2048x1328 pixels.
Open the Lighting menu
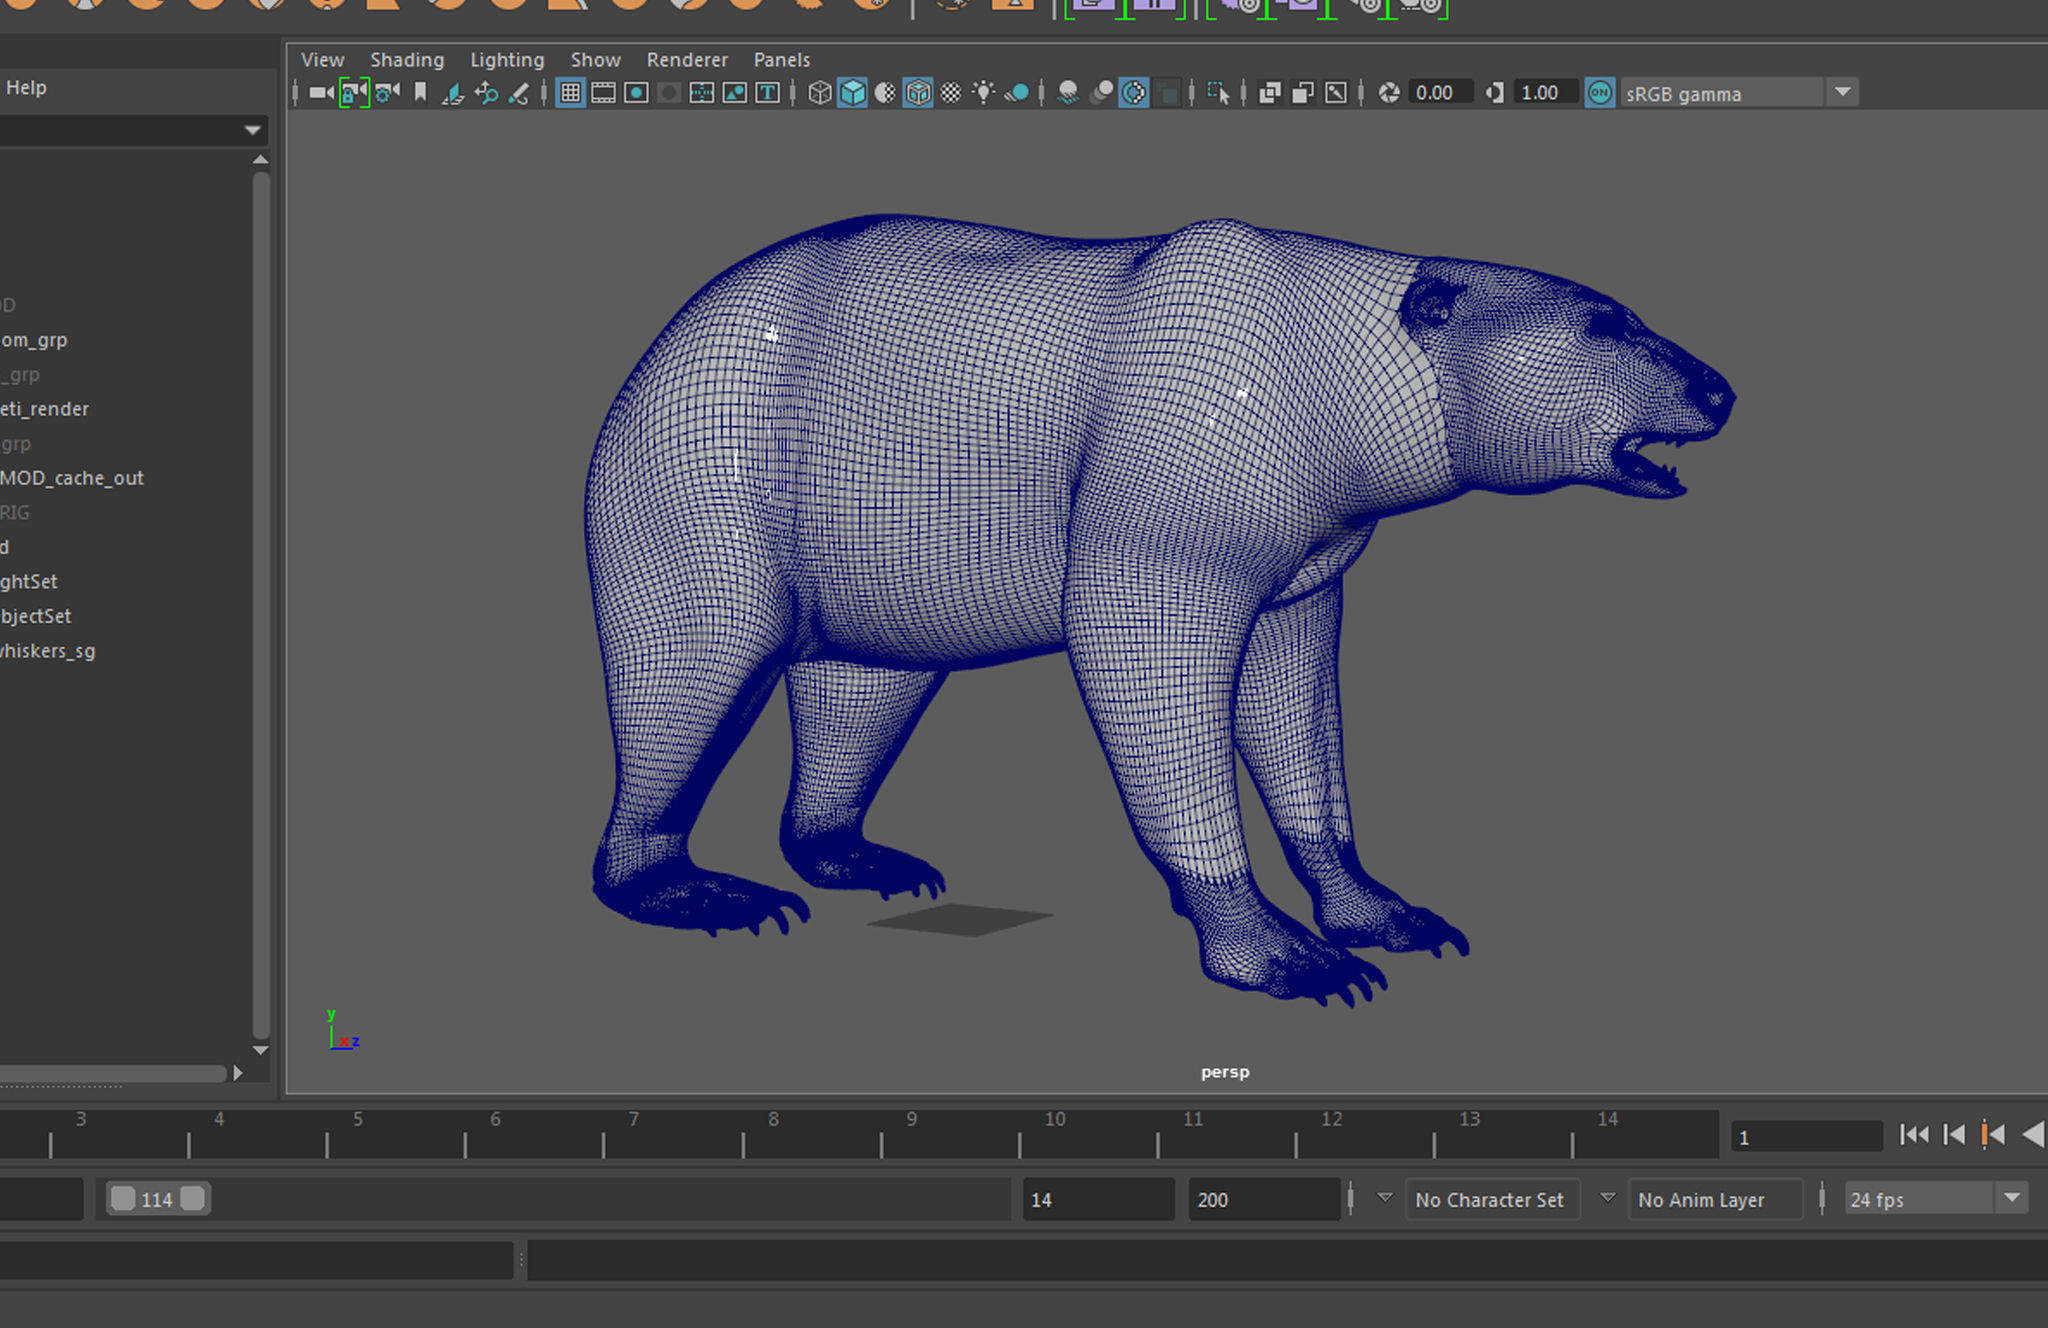pos(507,60)
